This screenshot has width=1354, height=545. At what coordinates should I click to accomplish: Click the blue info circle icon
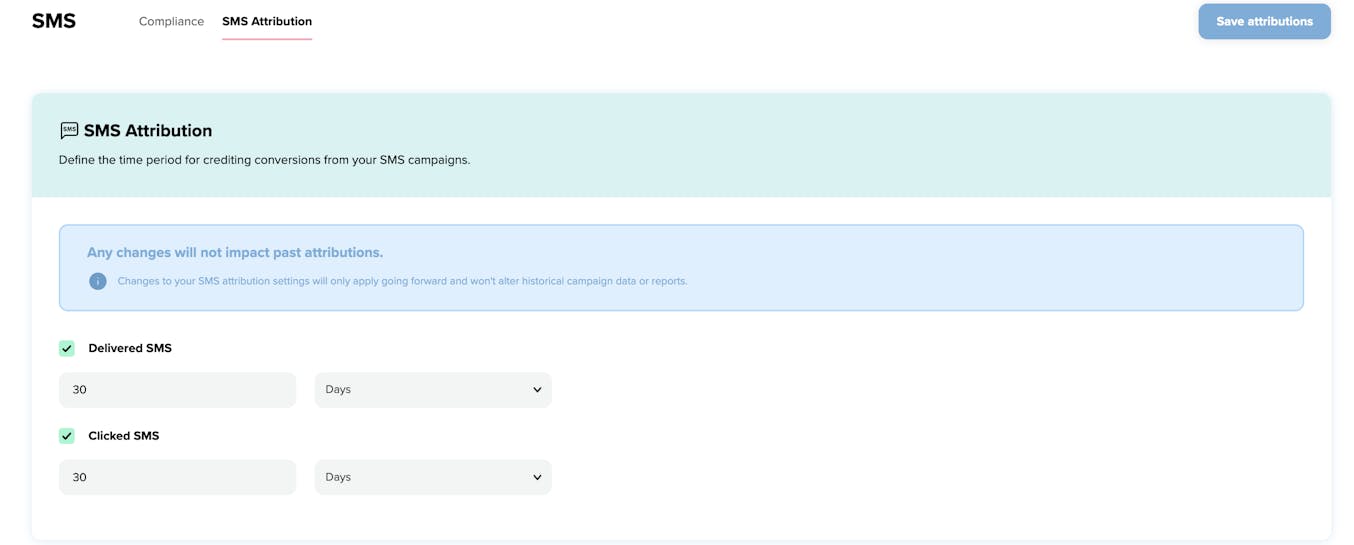pos(98,281)
